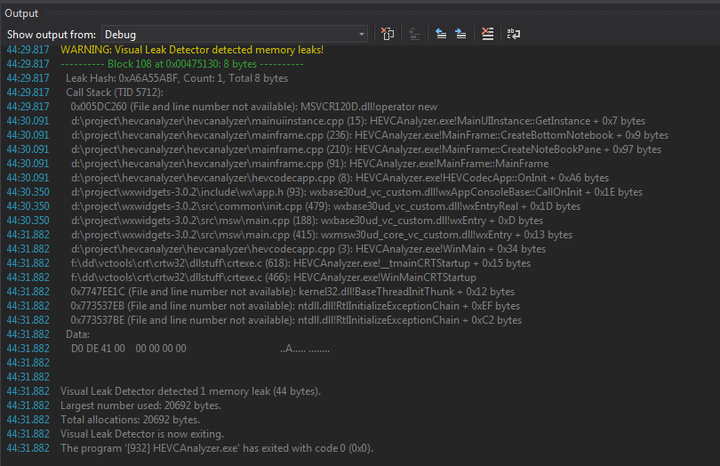The height and width of the screenshot is (466, 720).
Task: Click the mainframe.cpp (91) MainFrame::MainFrame line
Action: pyautogui.click(x=310, y=163)
